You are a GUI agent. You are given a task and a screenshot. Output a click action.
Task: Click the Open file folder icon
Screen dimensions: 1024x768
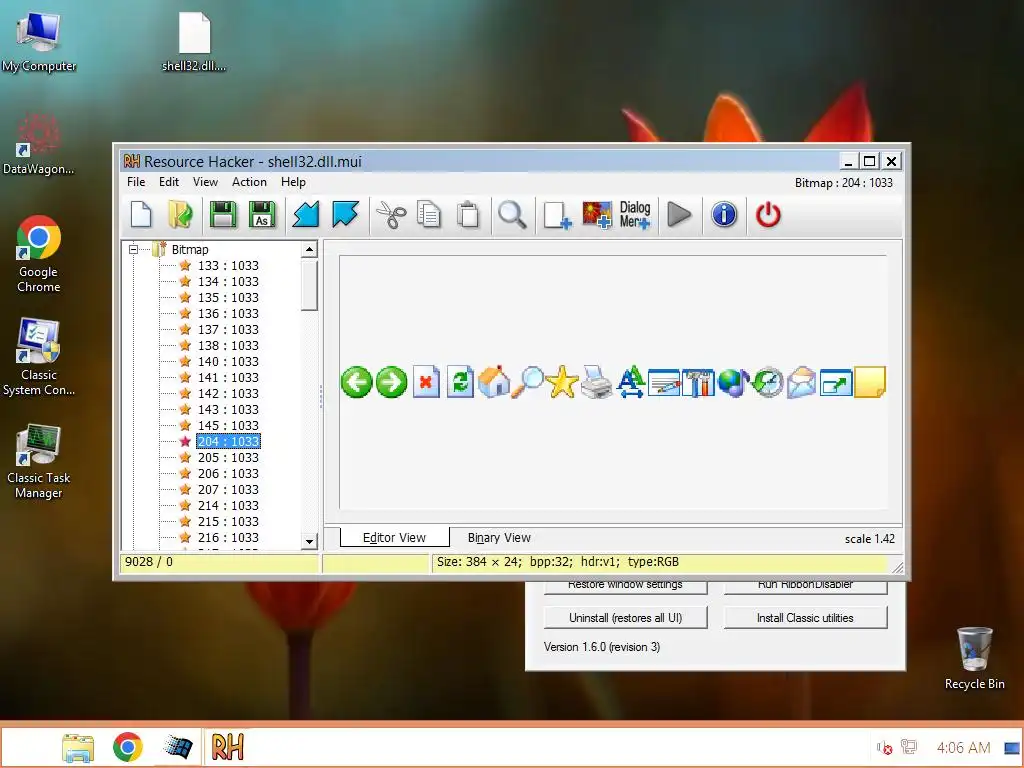coord(180,215)
